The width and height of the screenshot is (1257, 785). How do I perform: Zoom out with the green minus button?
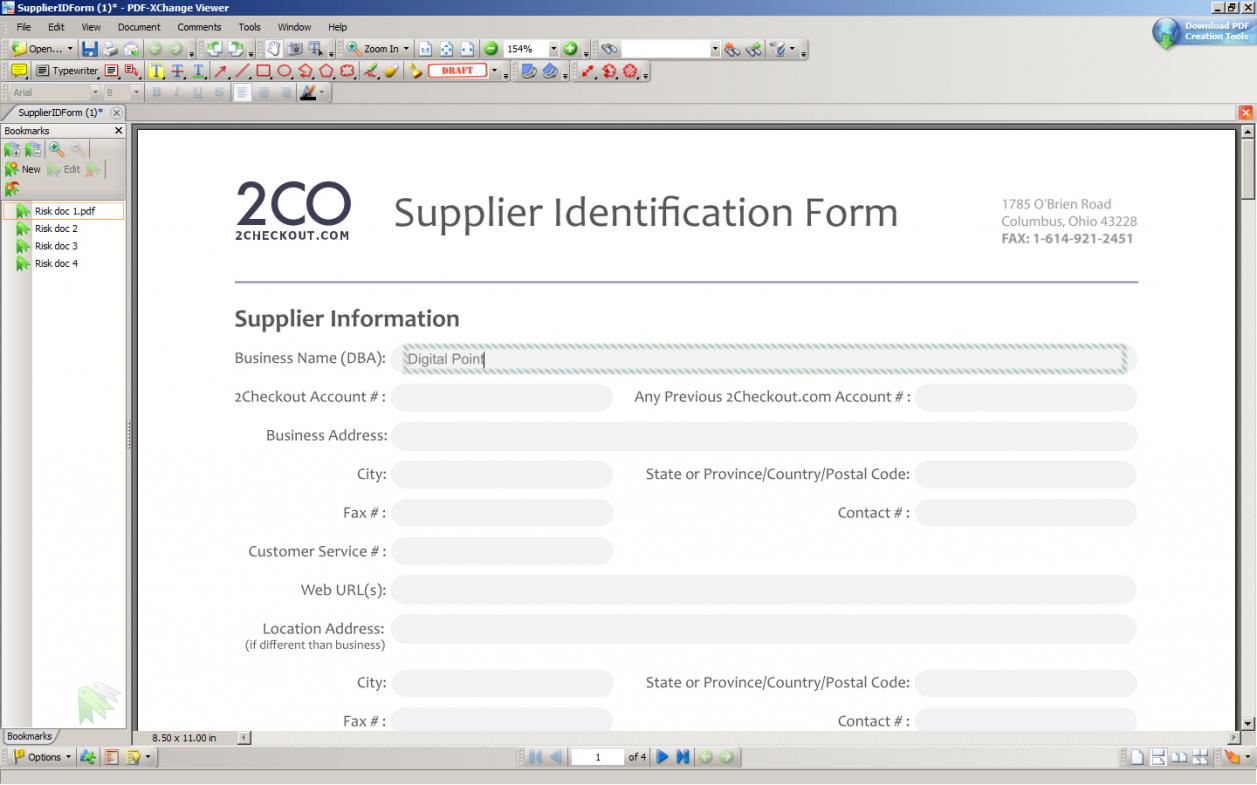pos(490,48)
